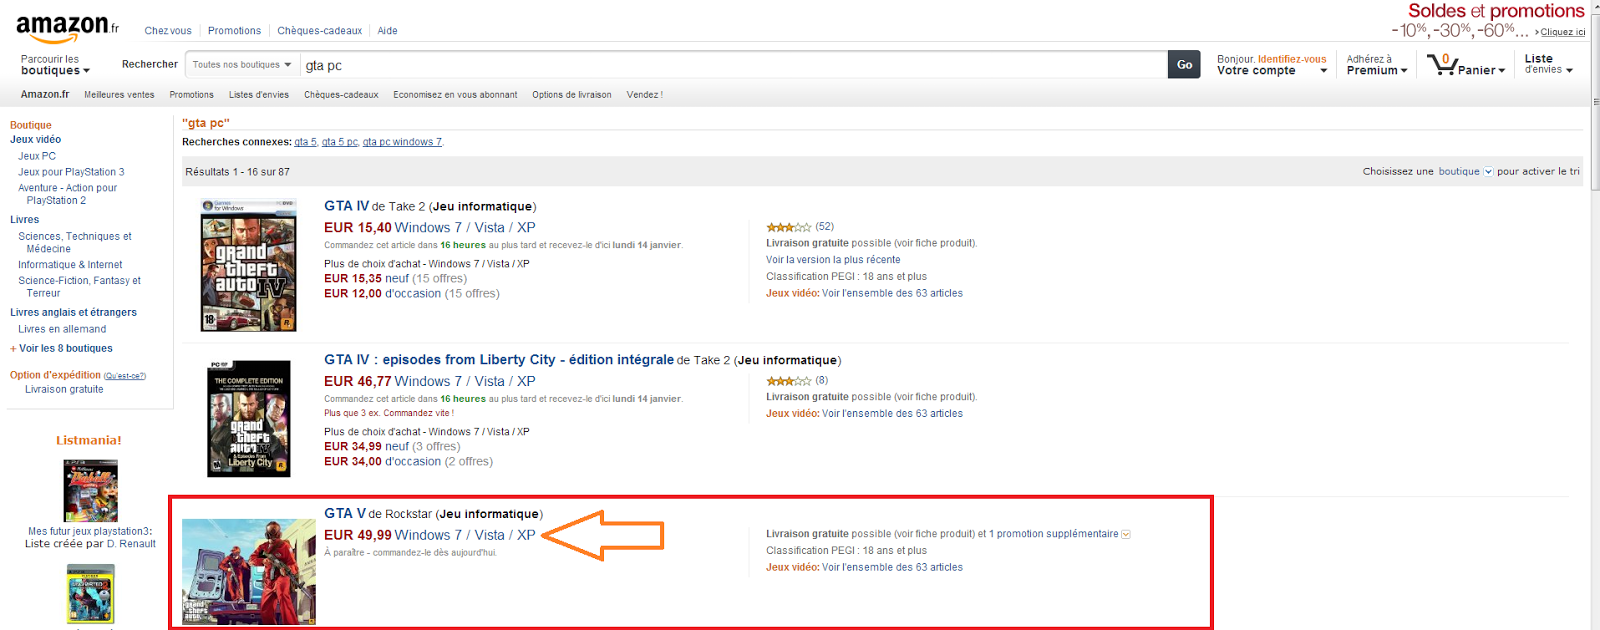This screenshot has height=630, width=1600.
Task: Click the 'Qu'est-ce?' shipping option link
Action: coord(125,376)
